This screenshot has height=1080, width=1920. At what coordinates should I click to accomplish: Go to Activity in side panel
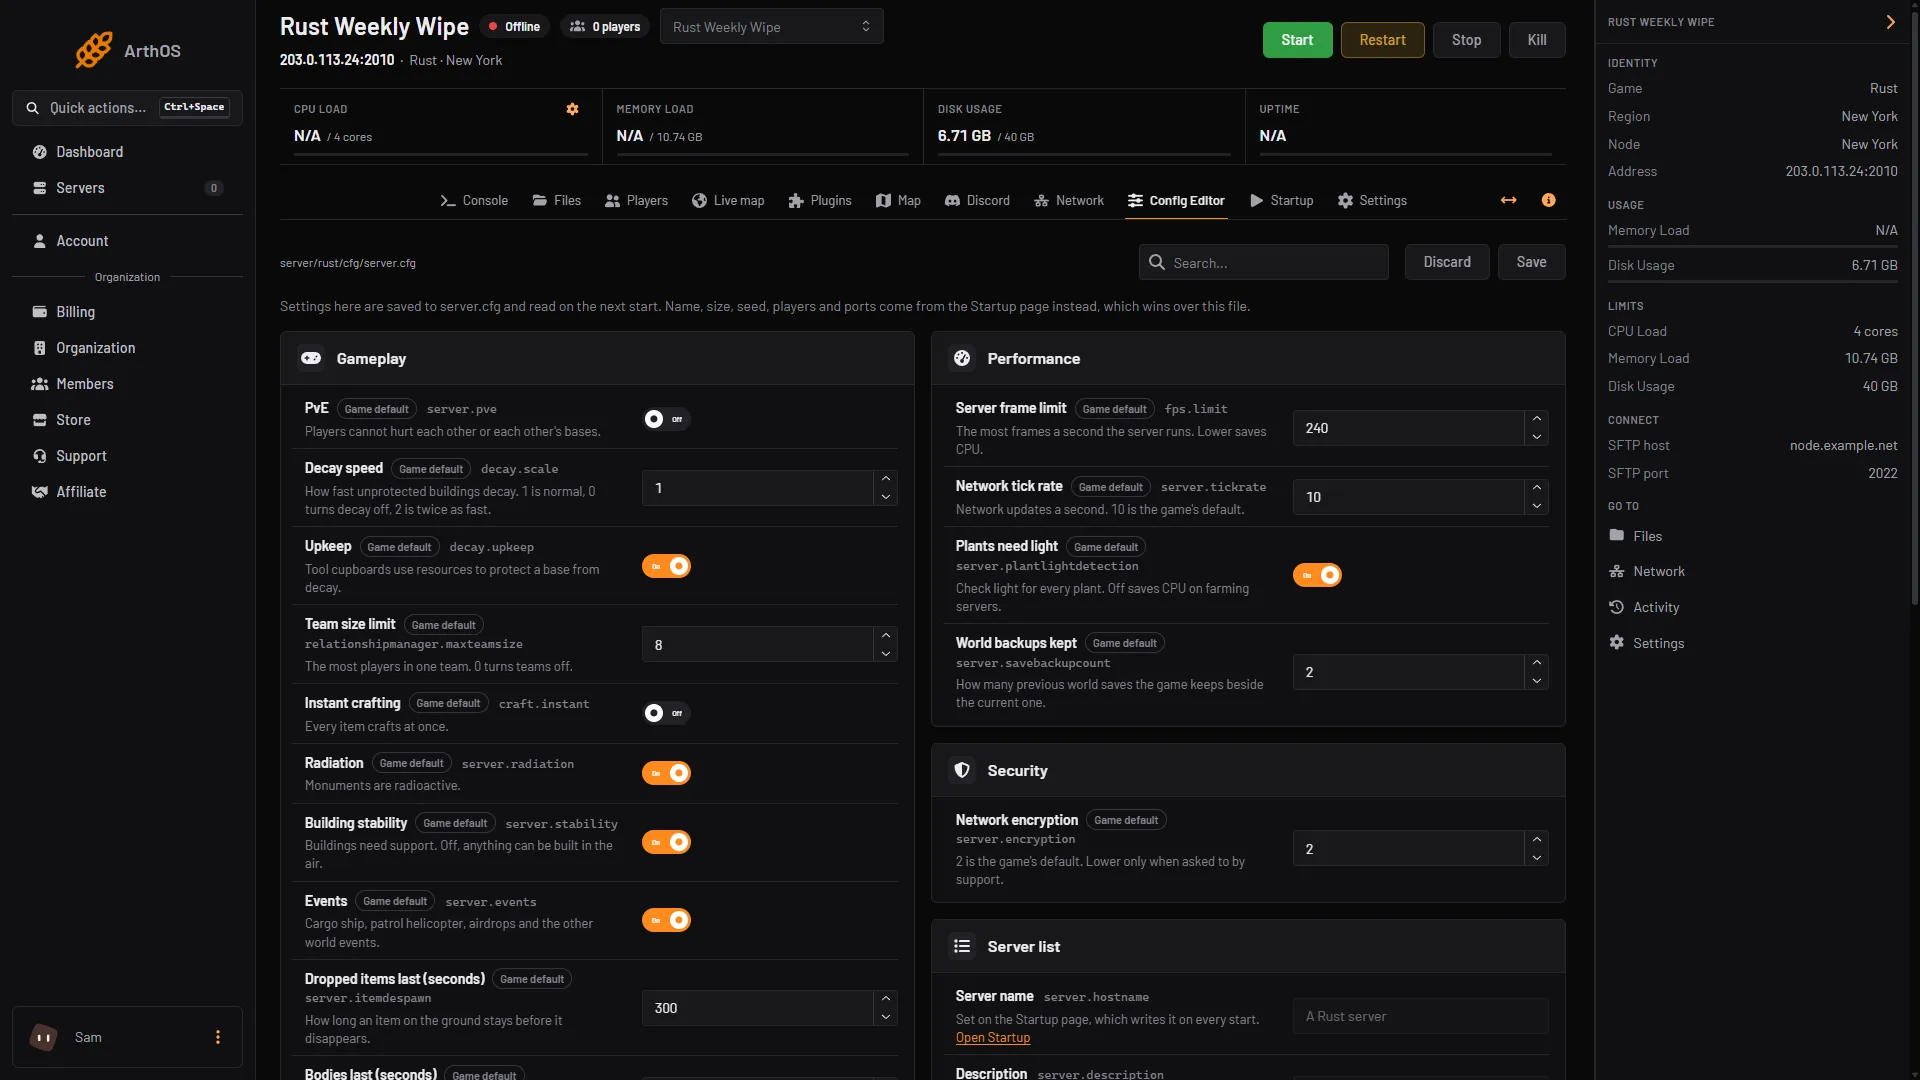click(x=1644, y=607)
